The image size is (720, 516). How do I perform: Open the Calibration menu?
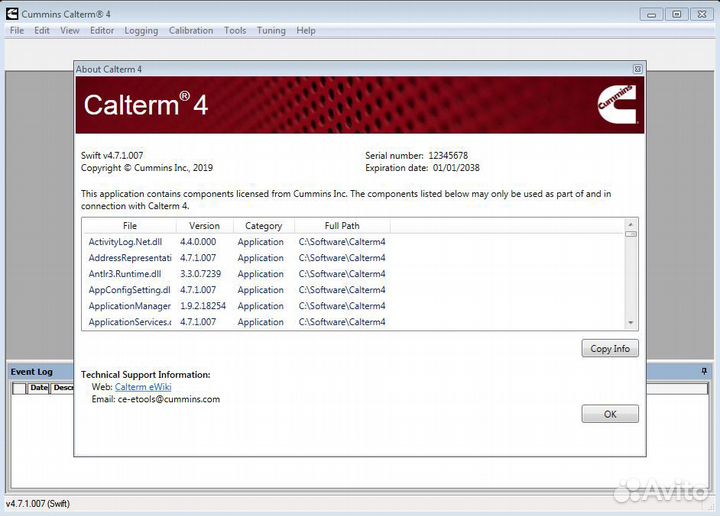click(190, 31)
